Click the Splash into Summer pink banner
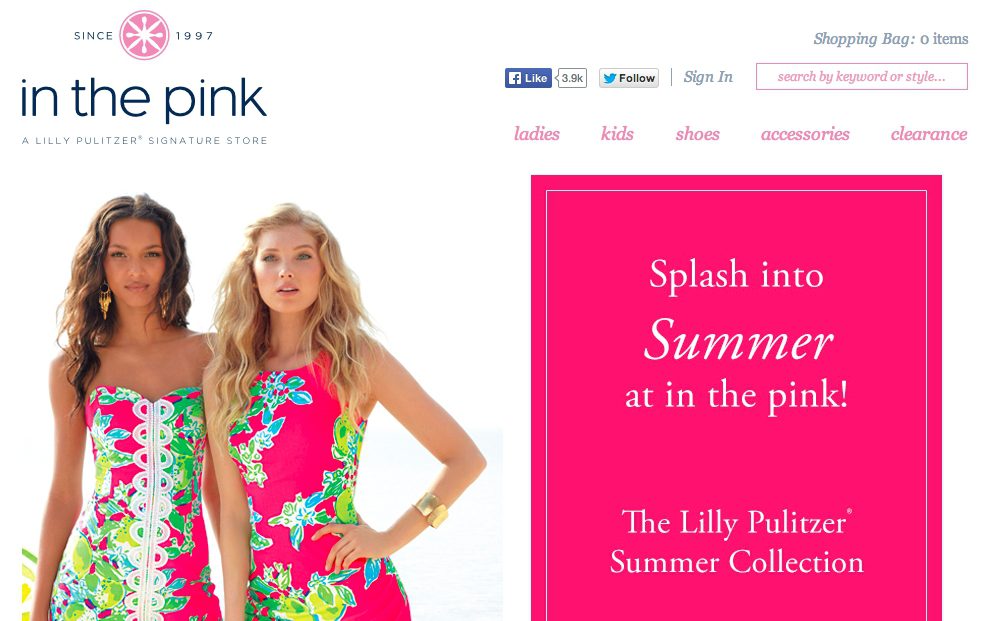990x621 pixels. (736, 398)
